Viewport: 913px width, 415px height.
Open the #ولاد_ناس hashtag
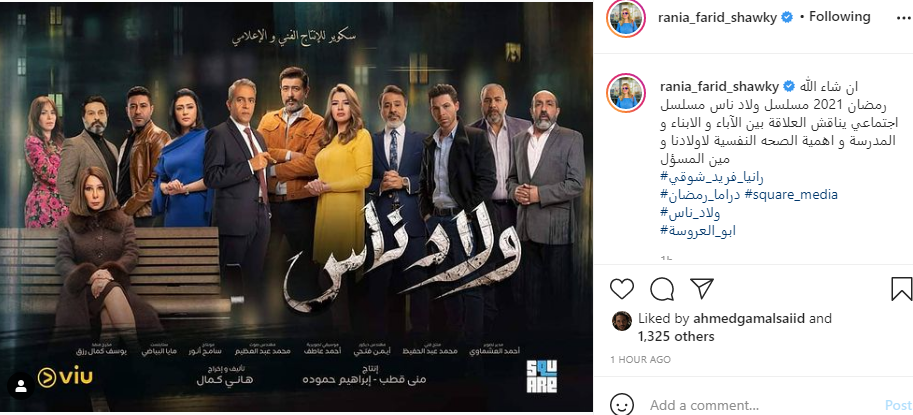click(x=691, y=212)
